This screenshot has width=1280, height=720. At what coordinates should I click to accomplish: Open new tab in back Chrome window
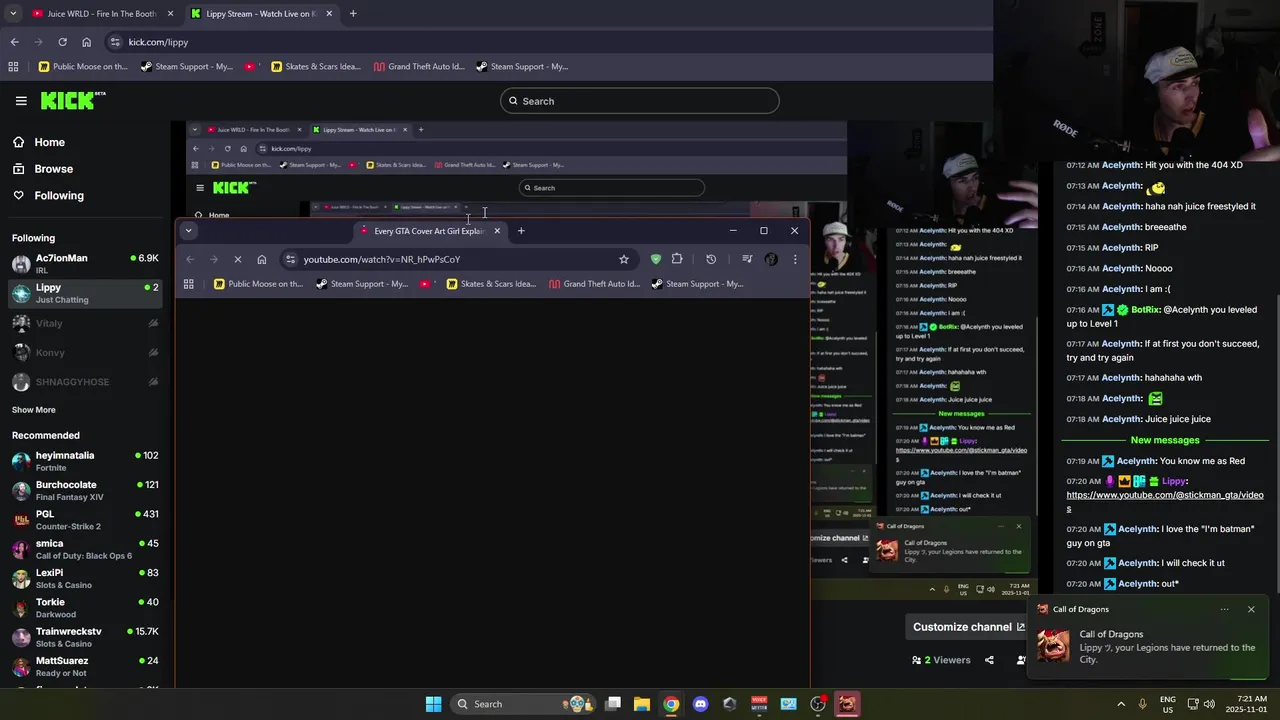pyautogui.click(x=353, y=14)
